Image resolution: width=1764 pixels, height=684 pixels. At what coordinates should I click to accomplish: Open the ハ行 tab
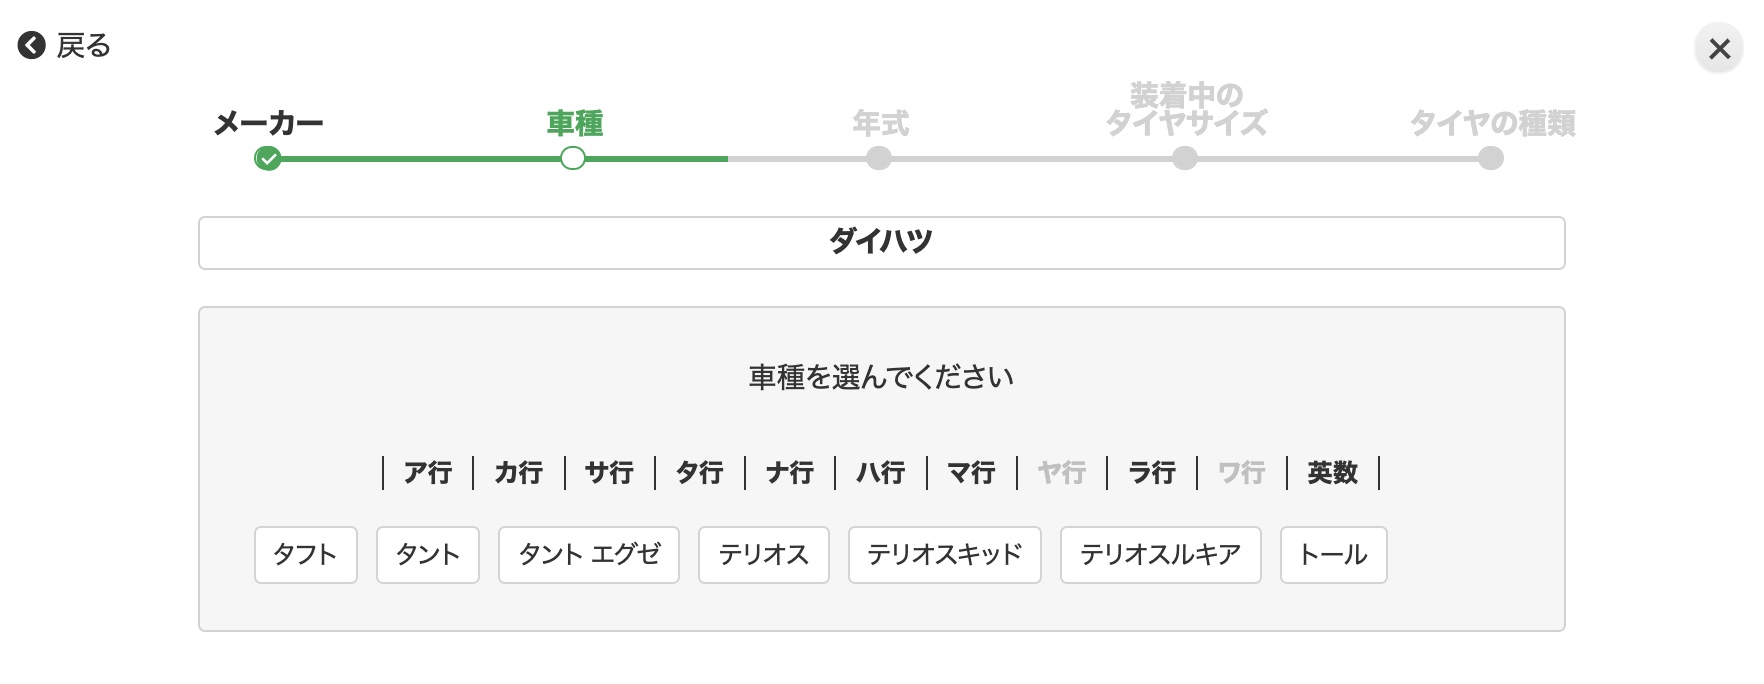point(880,472)
